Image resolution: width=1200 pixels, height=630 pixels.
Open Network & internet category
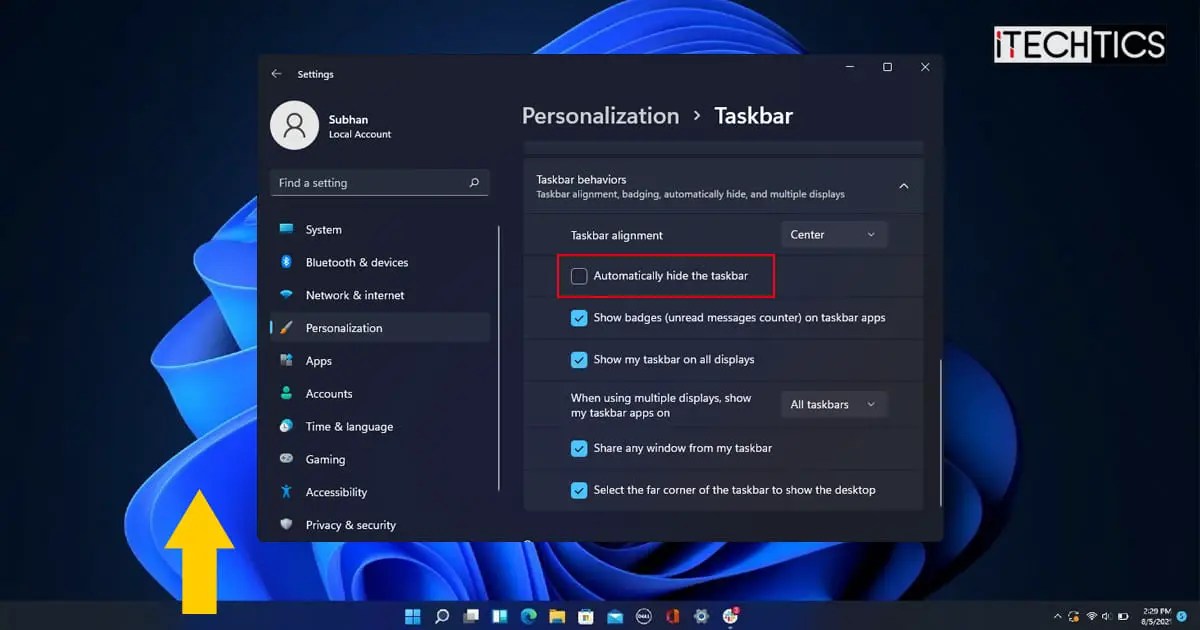coord(380,295)
